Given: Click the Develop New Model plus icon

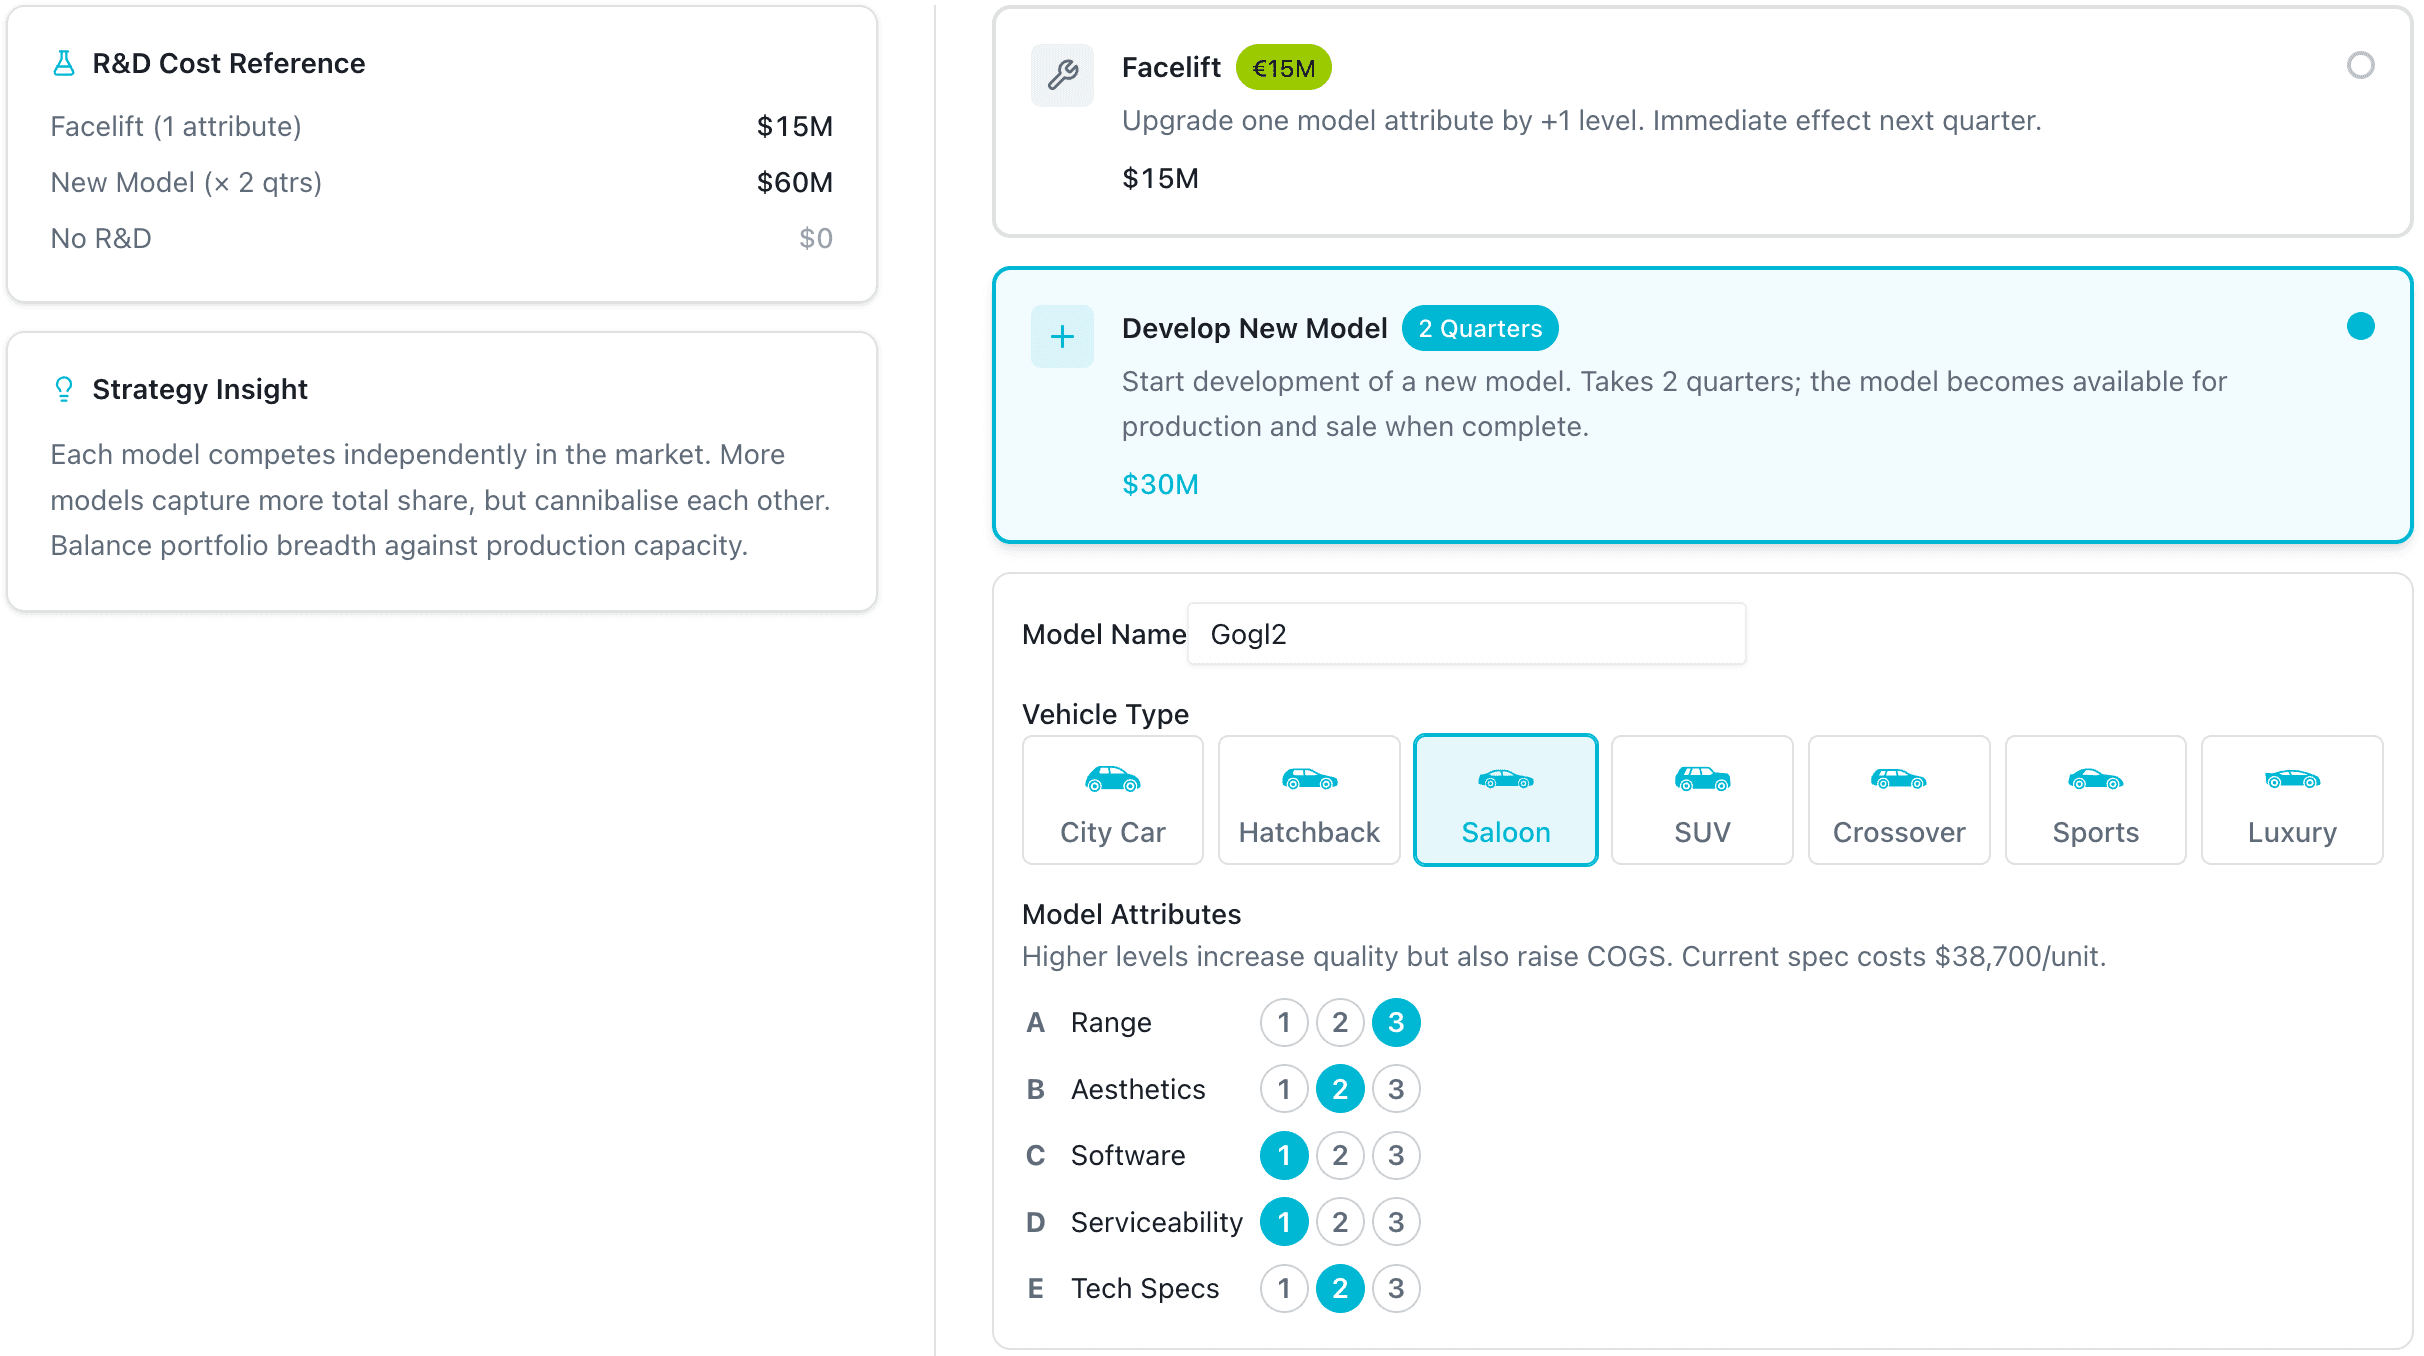Looking at the screenshot, I should 1062,336.
